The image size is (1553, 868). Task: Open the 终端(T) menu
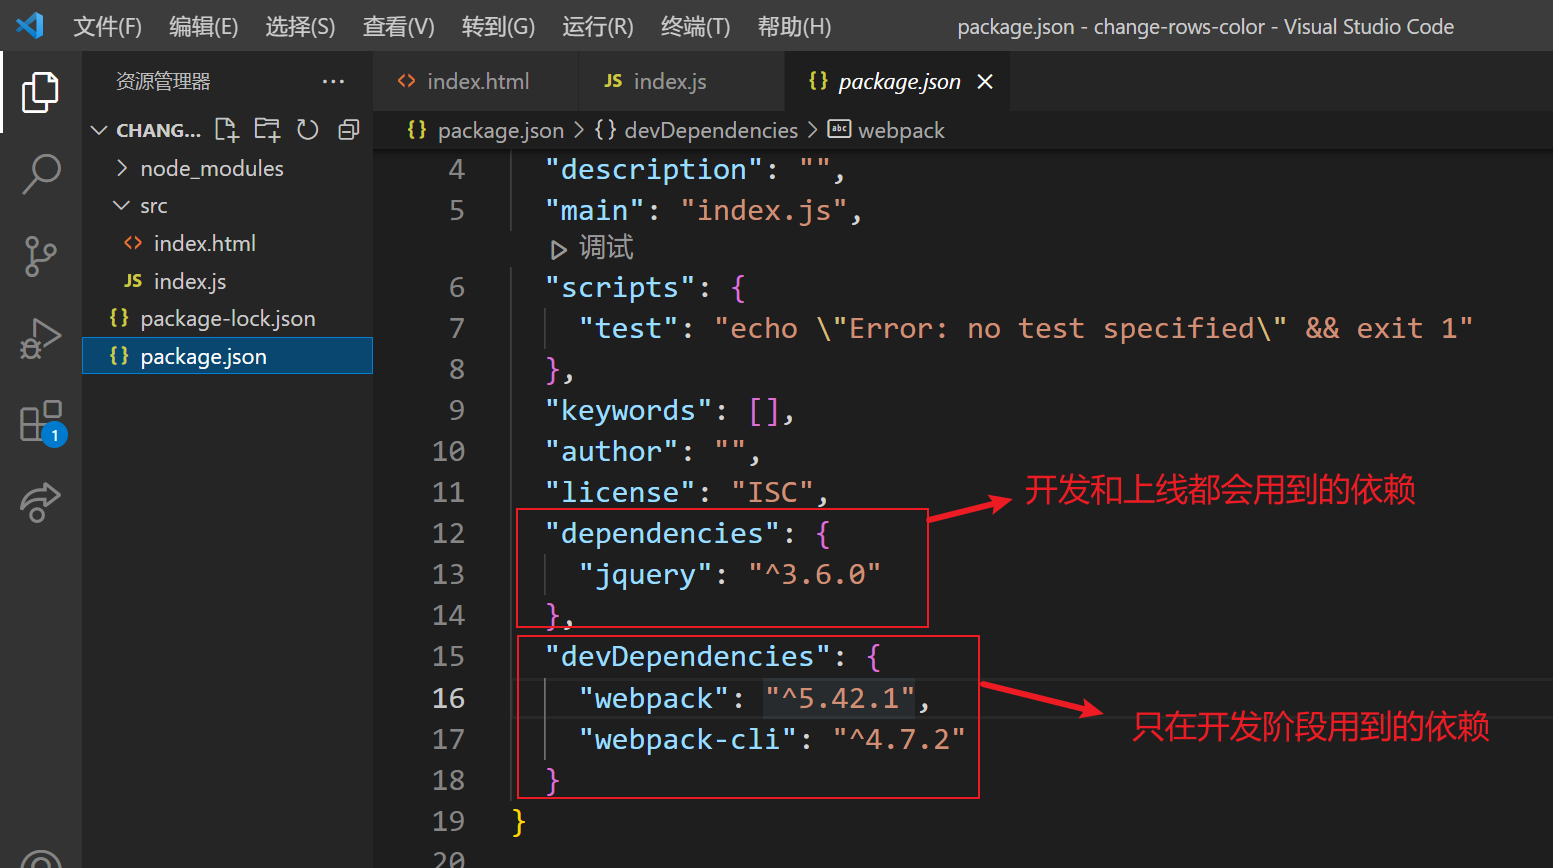695,27
